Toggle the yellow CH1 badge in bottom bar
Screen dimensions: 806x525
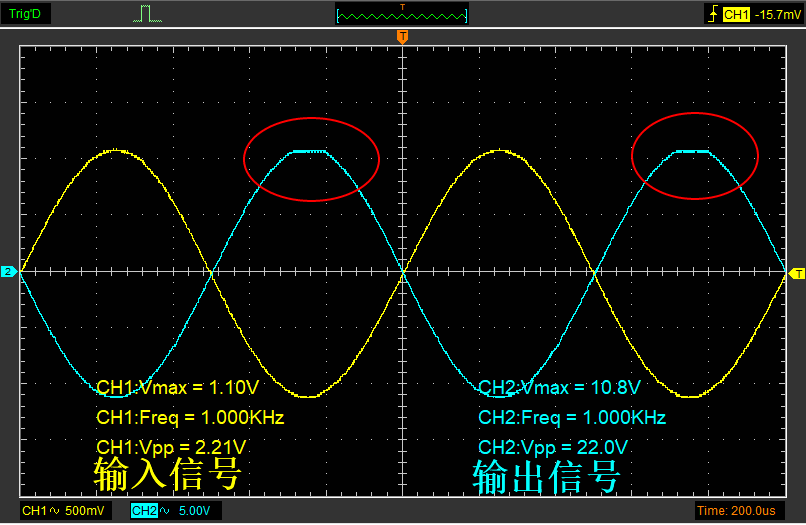[x=33, y=511]
